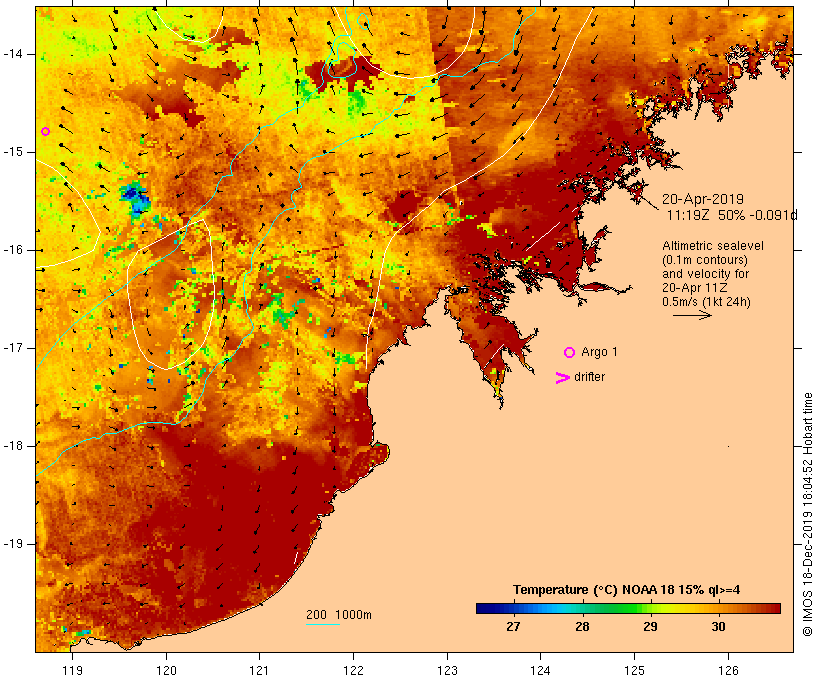Click the magenta drifter legend chevron symbol

(x=562, y=378)
